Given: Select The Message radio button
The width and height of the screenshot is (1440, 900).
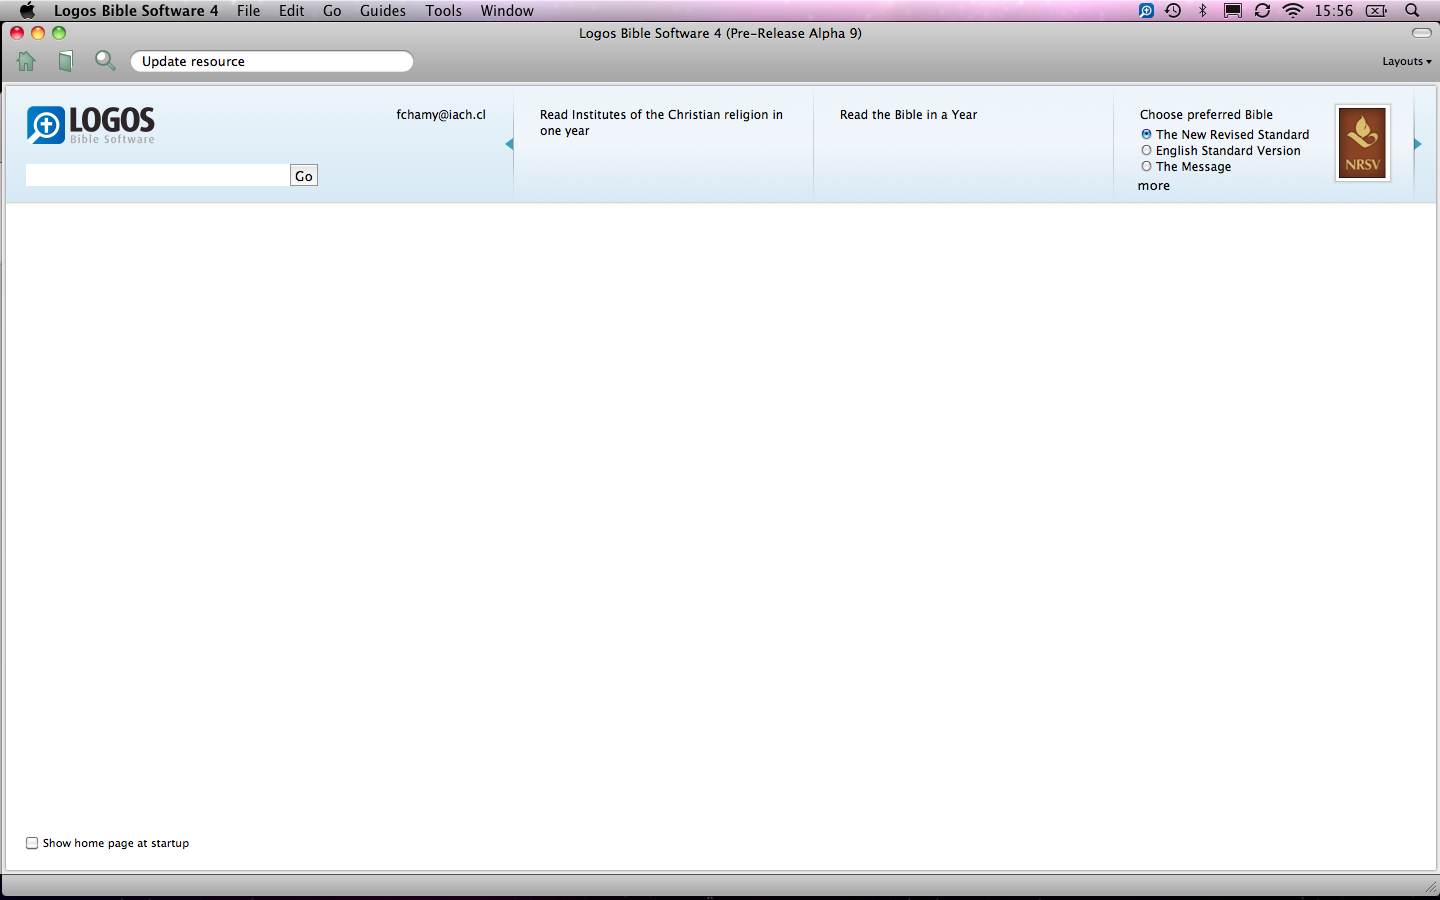Looking at the screenshot, I should click(1146, 166).
